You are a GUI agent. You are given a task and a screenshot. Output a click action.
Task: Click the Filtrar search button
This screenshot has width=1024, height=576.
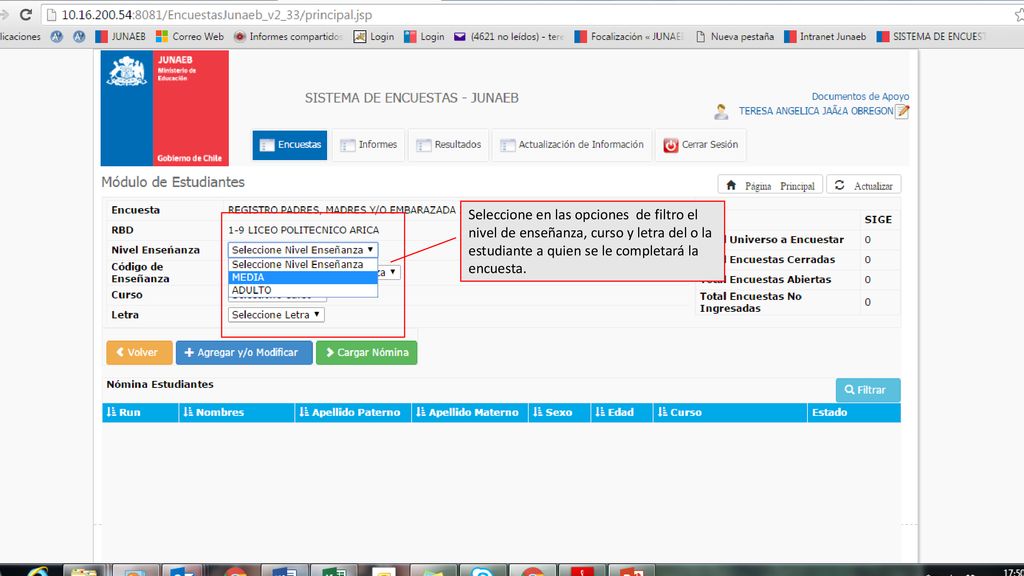click(x=868, y=390)
